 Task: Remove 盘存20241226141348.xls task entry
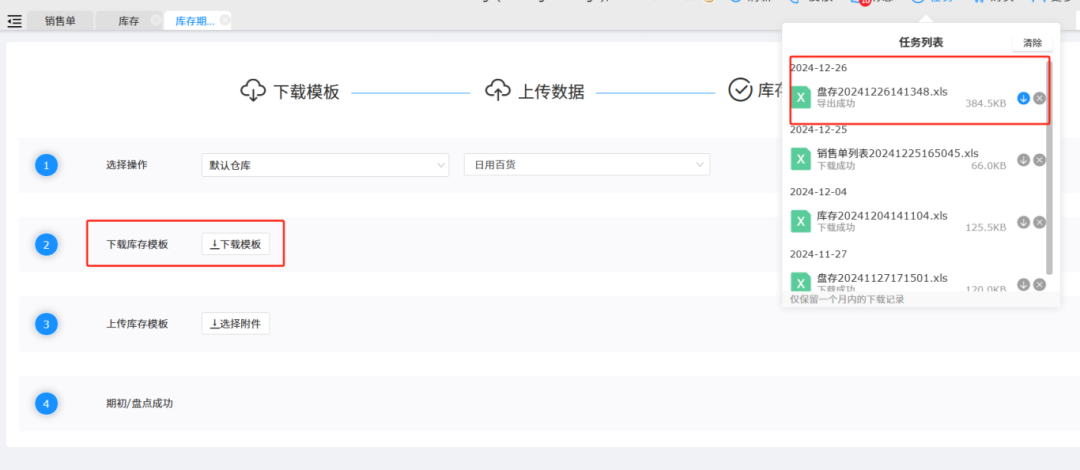[1039, 98]
